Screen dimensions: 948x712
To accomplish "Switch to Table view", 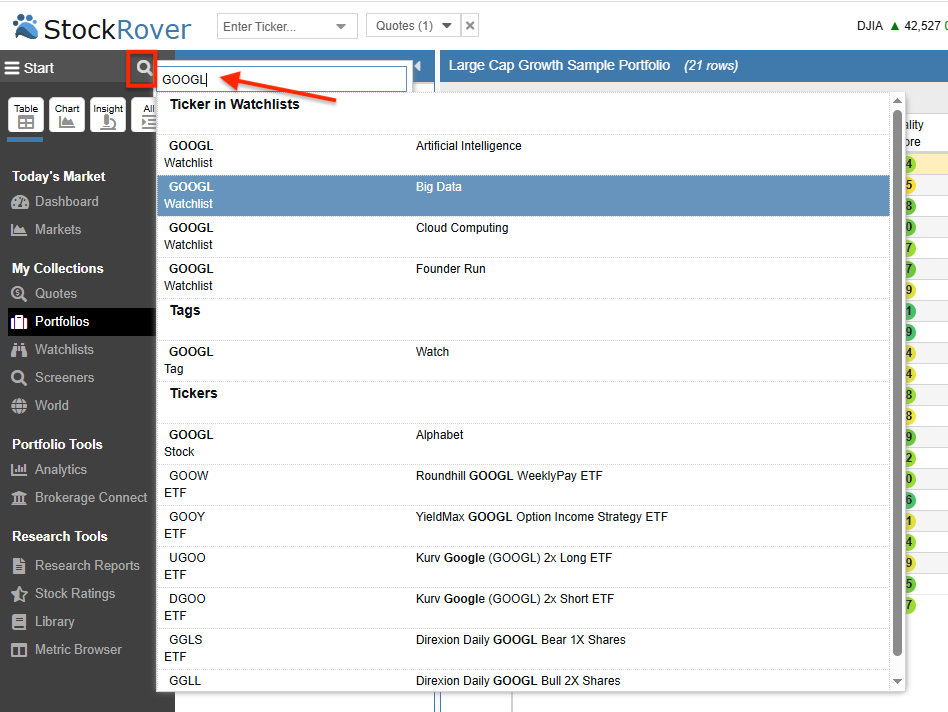I will pos(25,115).
